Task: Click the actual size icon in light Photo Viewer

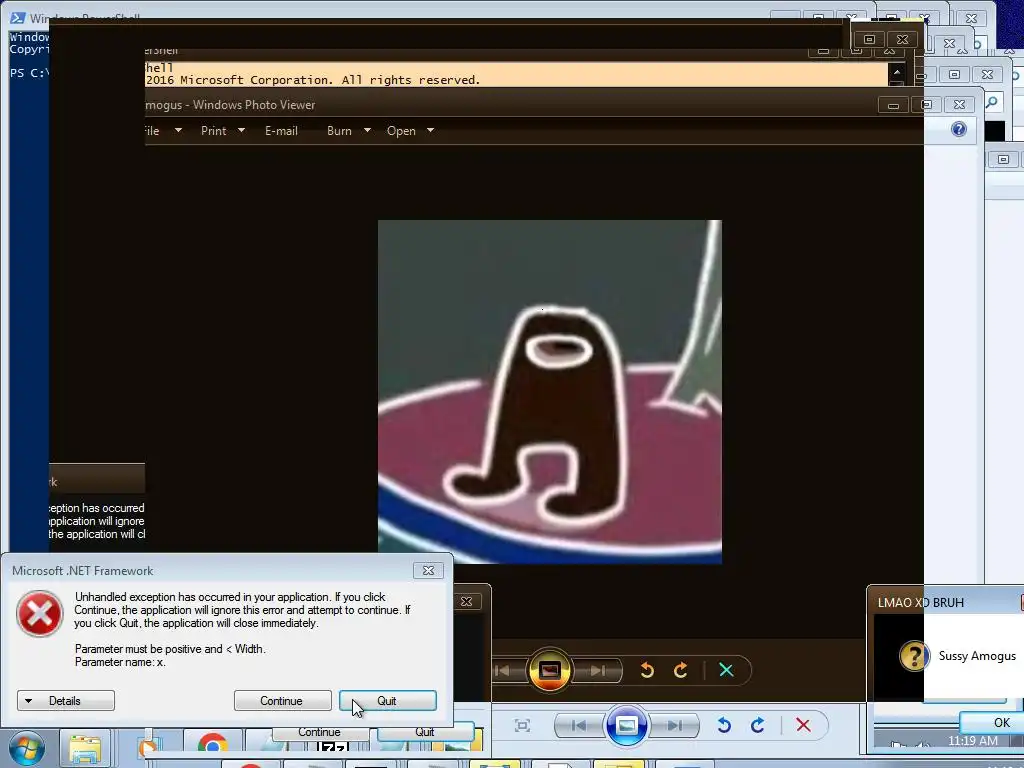Action: [522, 726]
